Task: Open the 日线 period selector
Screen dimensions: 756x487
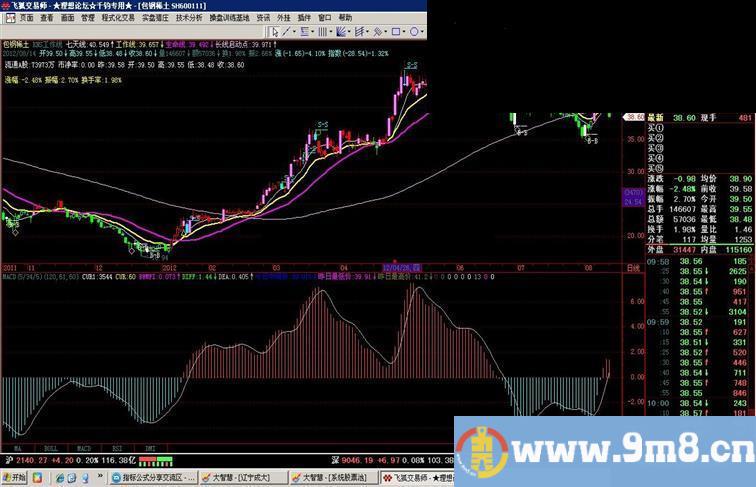Action: point(632,268)
